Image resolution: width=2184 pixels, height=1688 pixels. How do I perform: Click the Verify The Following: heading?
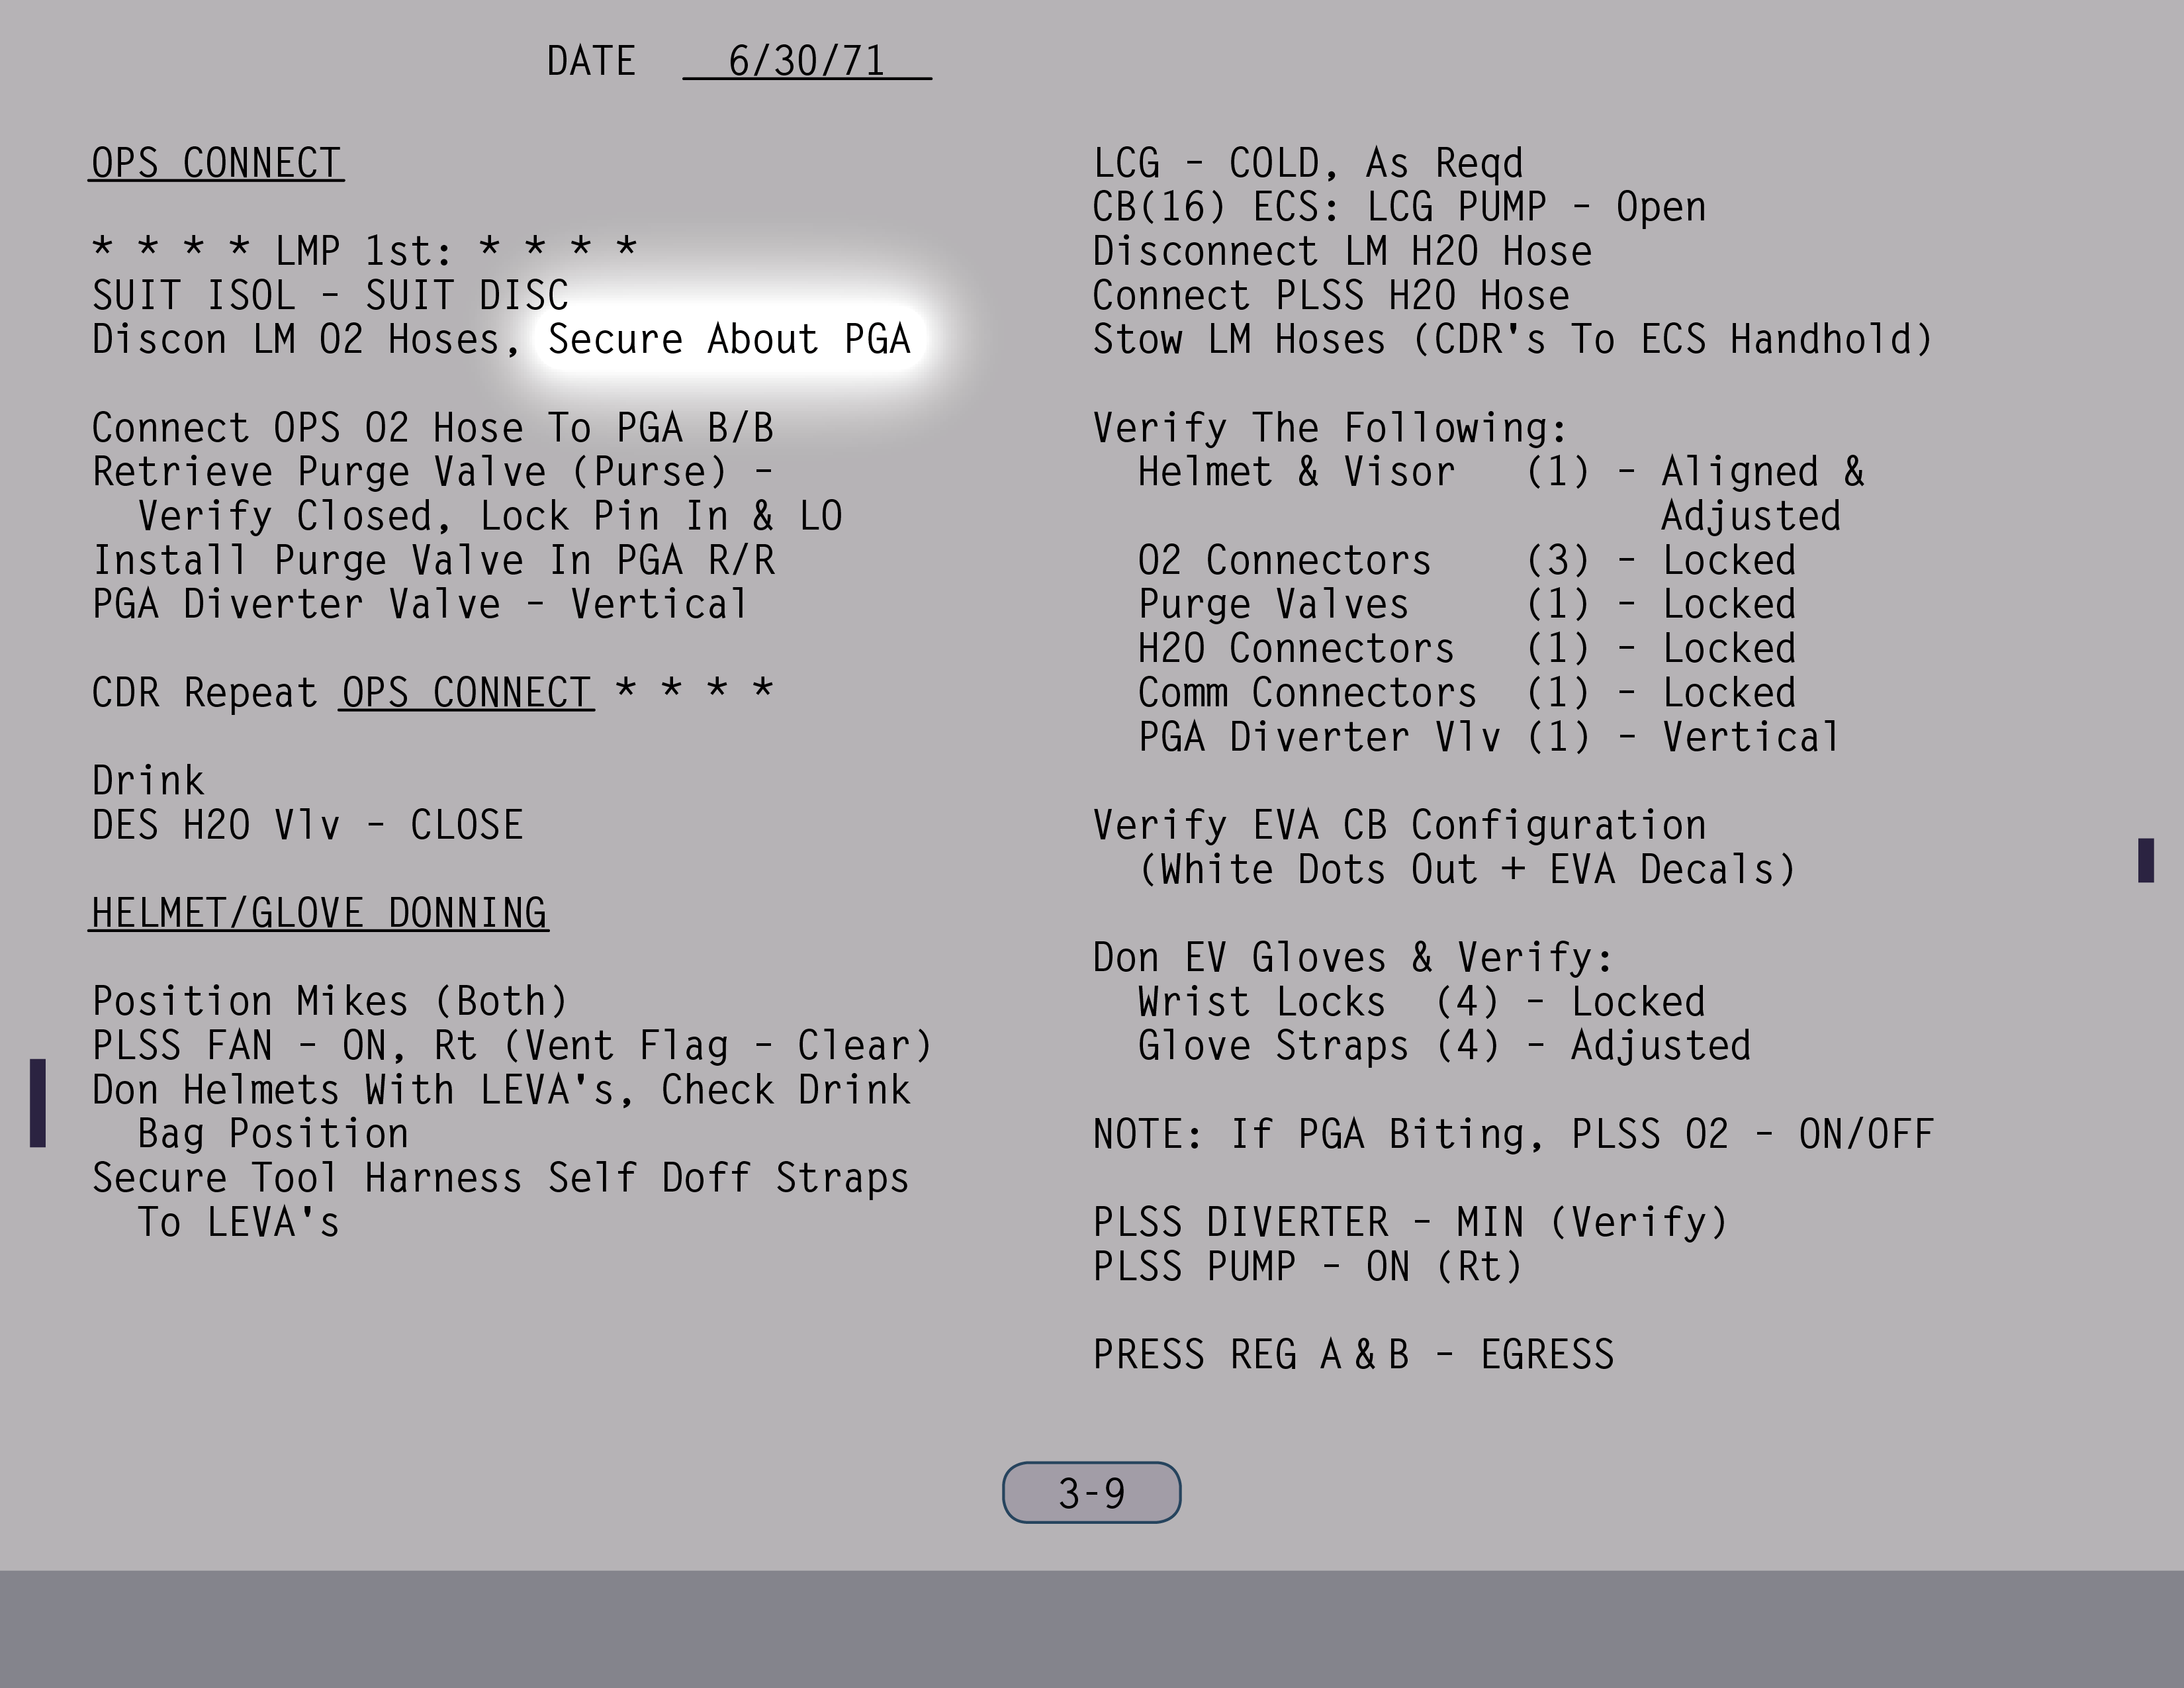[x=1329, y=428]
